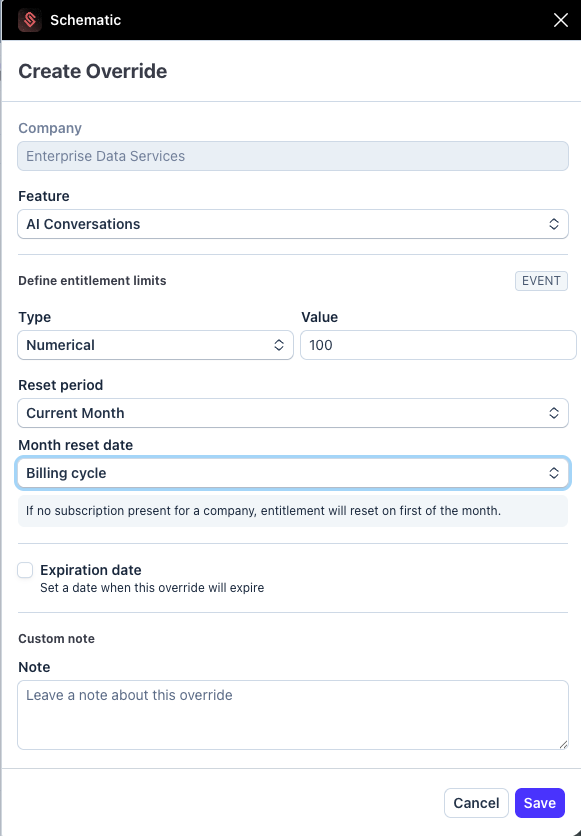
Task: Cancel creating the override
Action: (476, 802)
